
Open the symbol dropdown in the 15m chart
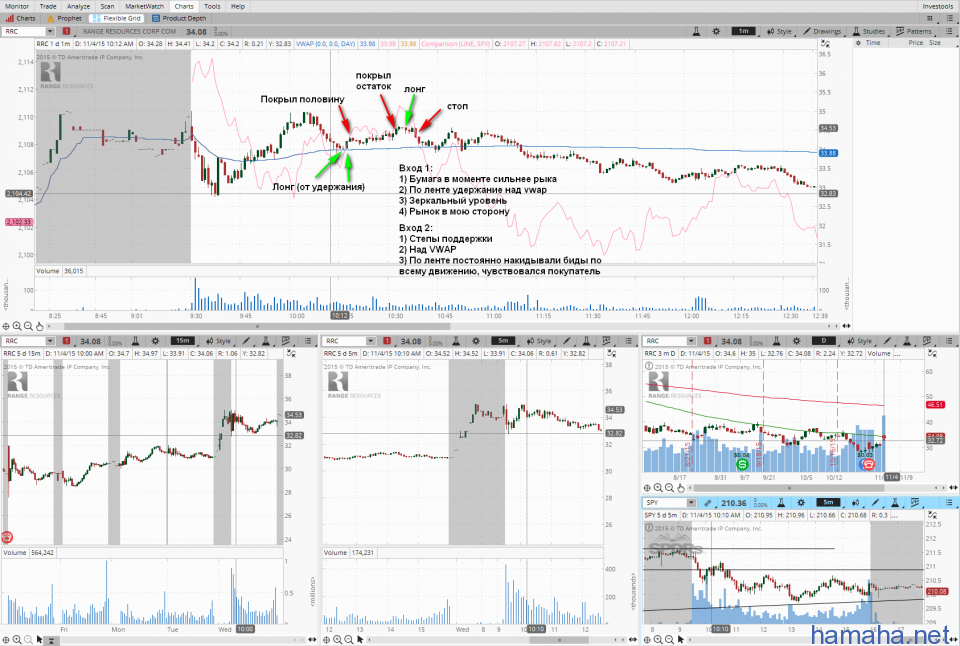point(50,341)
